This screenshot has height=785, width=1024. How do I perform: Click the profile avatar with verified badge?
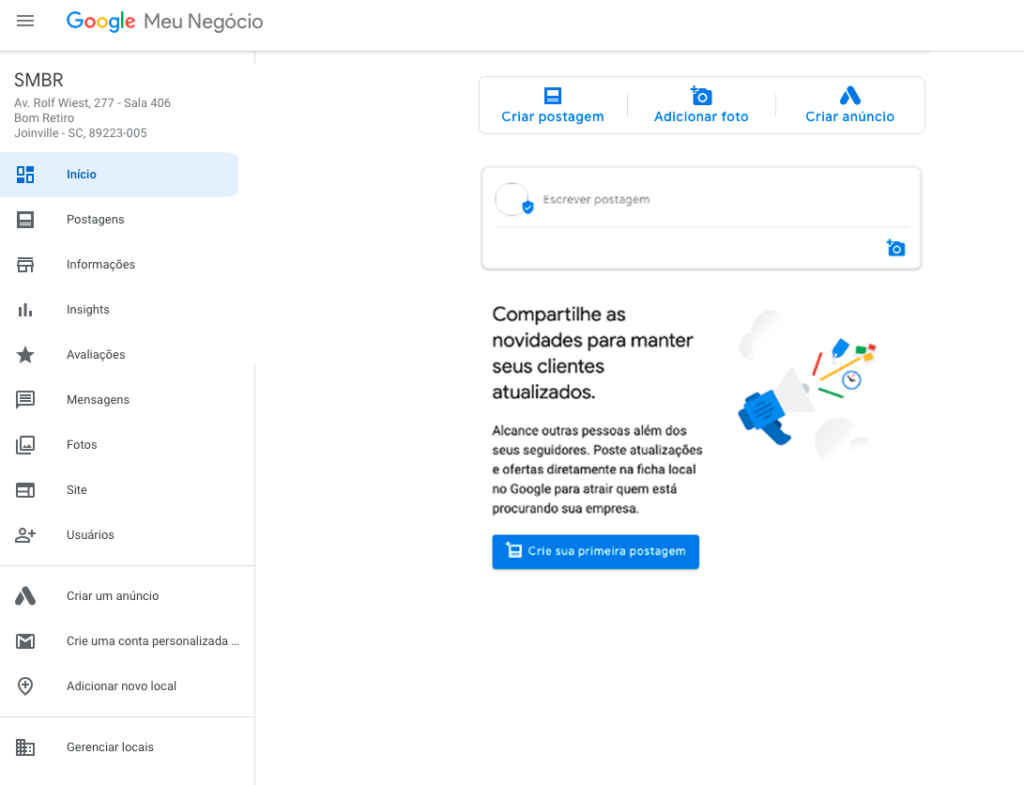513,199
